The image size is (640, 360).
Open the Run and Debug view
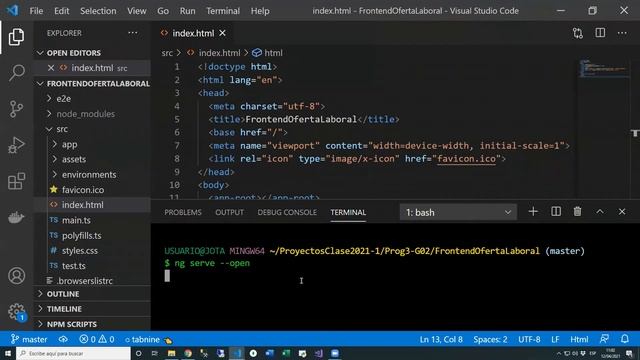[16, 145]
